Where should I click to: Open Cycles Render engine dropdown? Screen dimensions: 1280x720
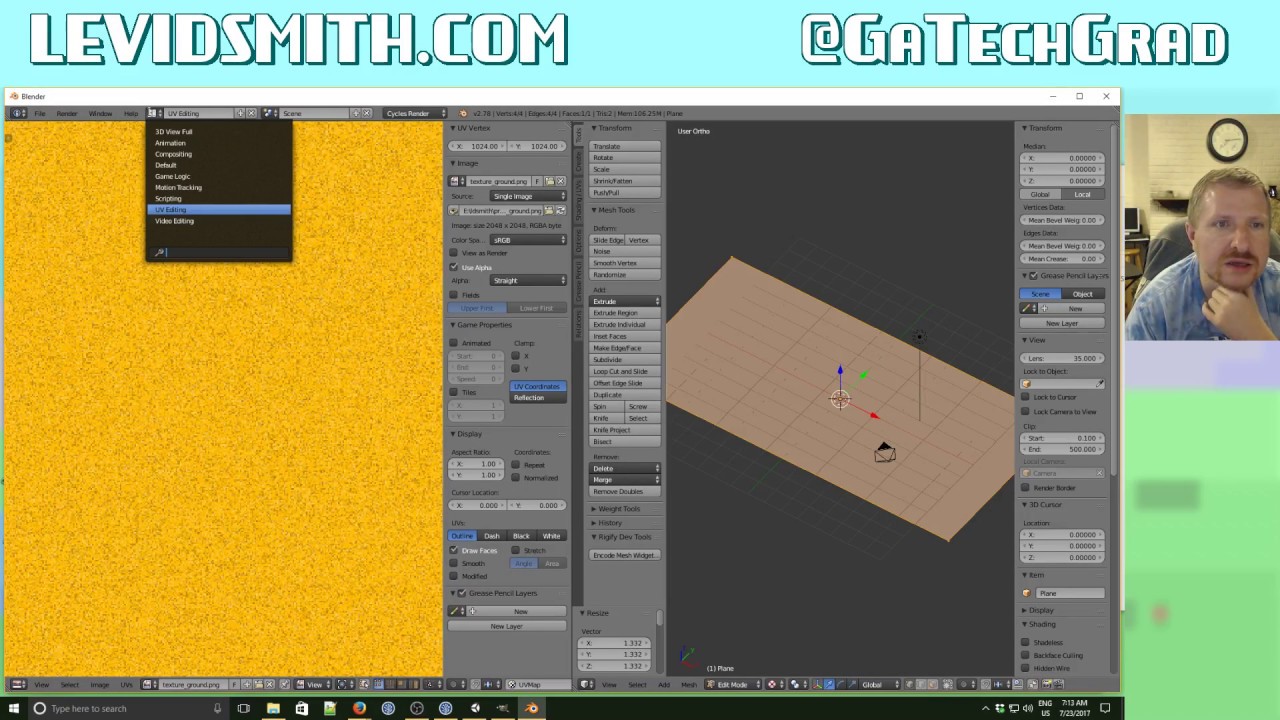pyautogui.click(x=414, y=113)
